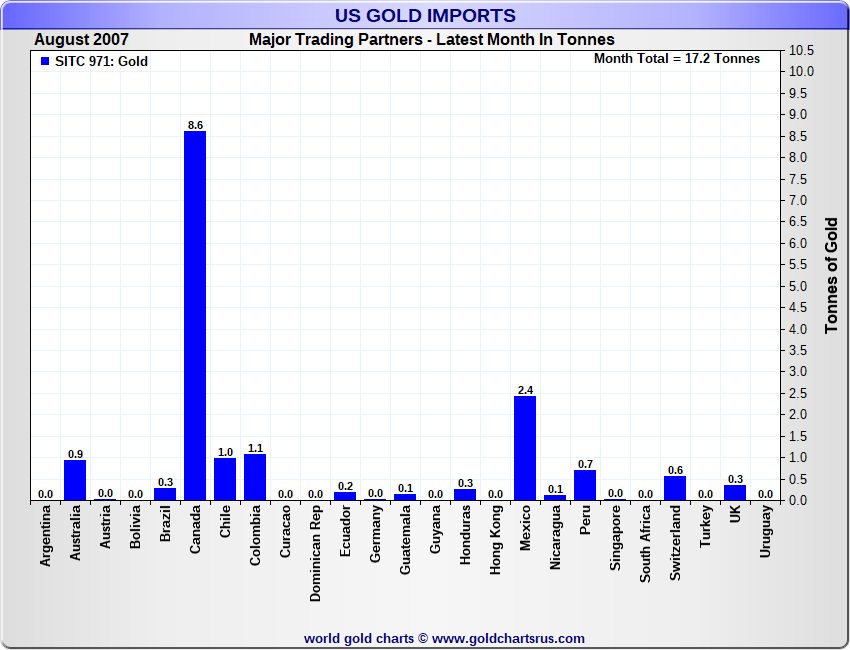Click the SITC 971: Gold legend text

[101, 62]
